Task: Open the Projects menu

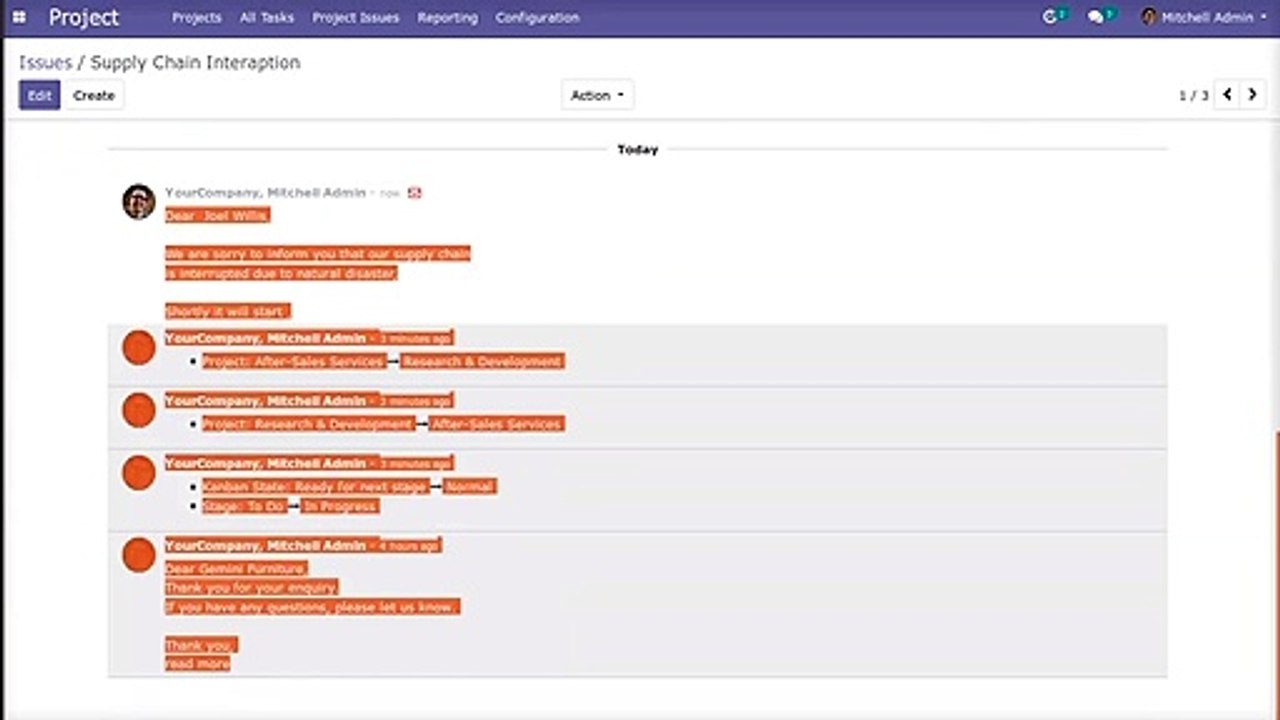Action: (196, 17)
